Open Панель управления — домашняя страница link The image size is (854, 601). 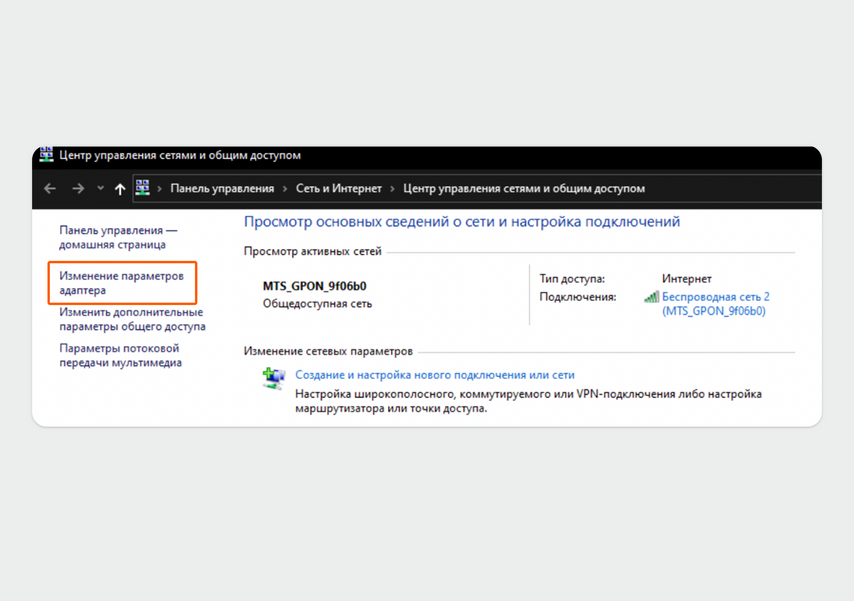(x=118, y=238)
